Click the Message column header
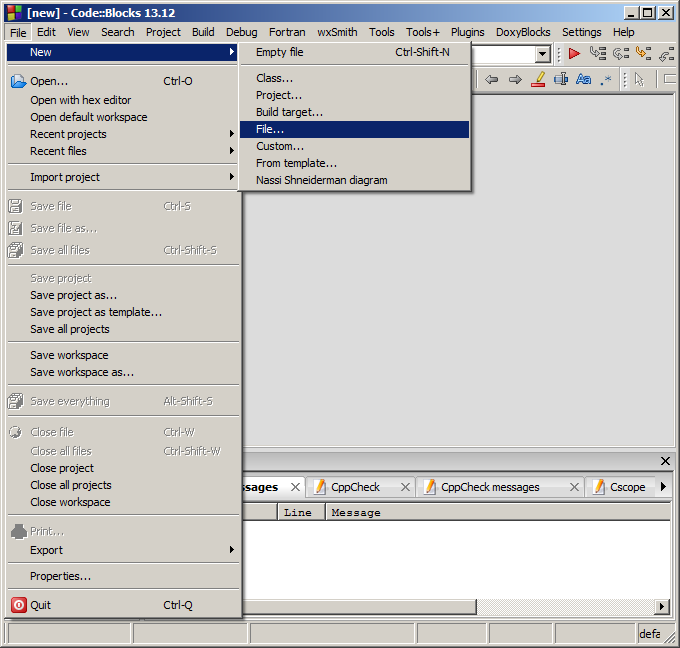680x648 pixels. pos(356,512)
